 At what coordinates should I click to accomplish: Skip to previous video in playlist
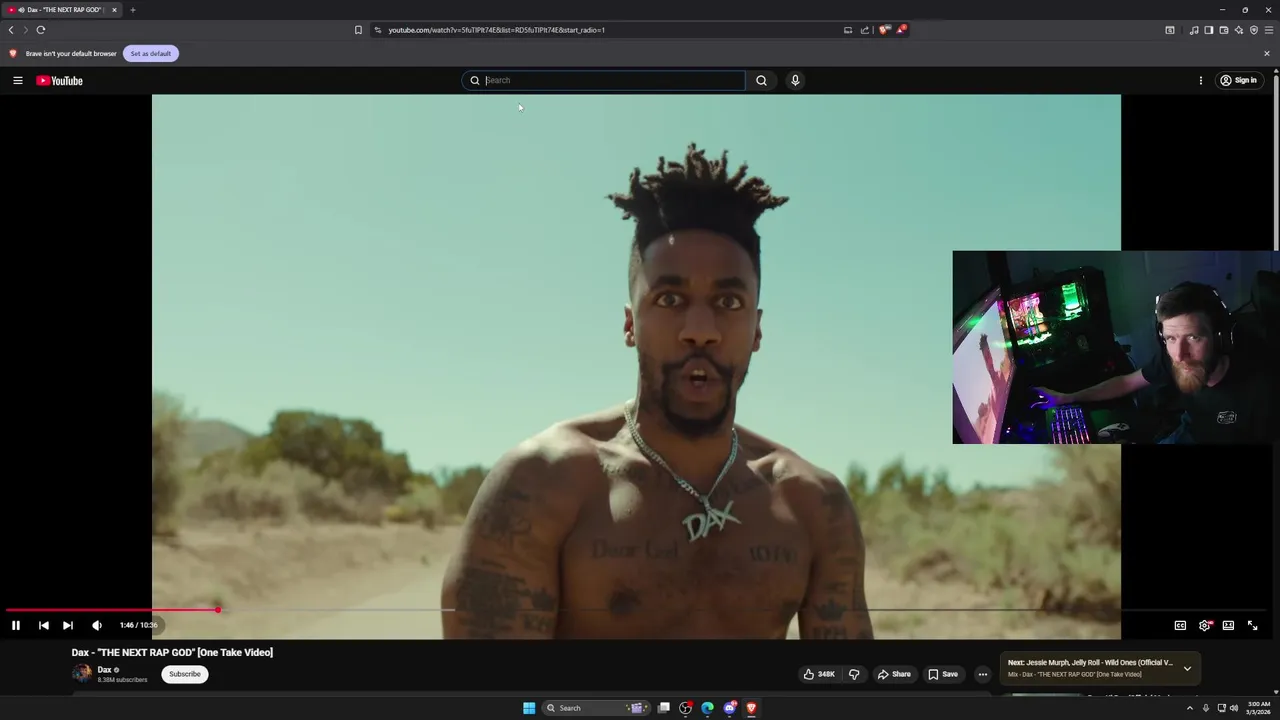(x=43, y=625)
